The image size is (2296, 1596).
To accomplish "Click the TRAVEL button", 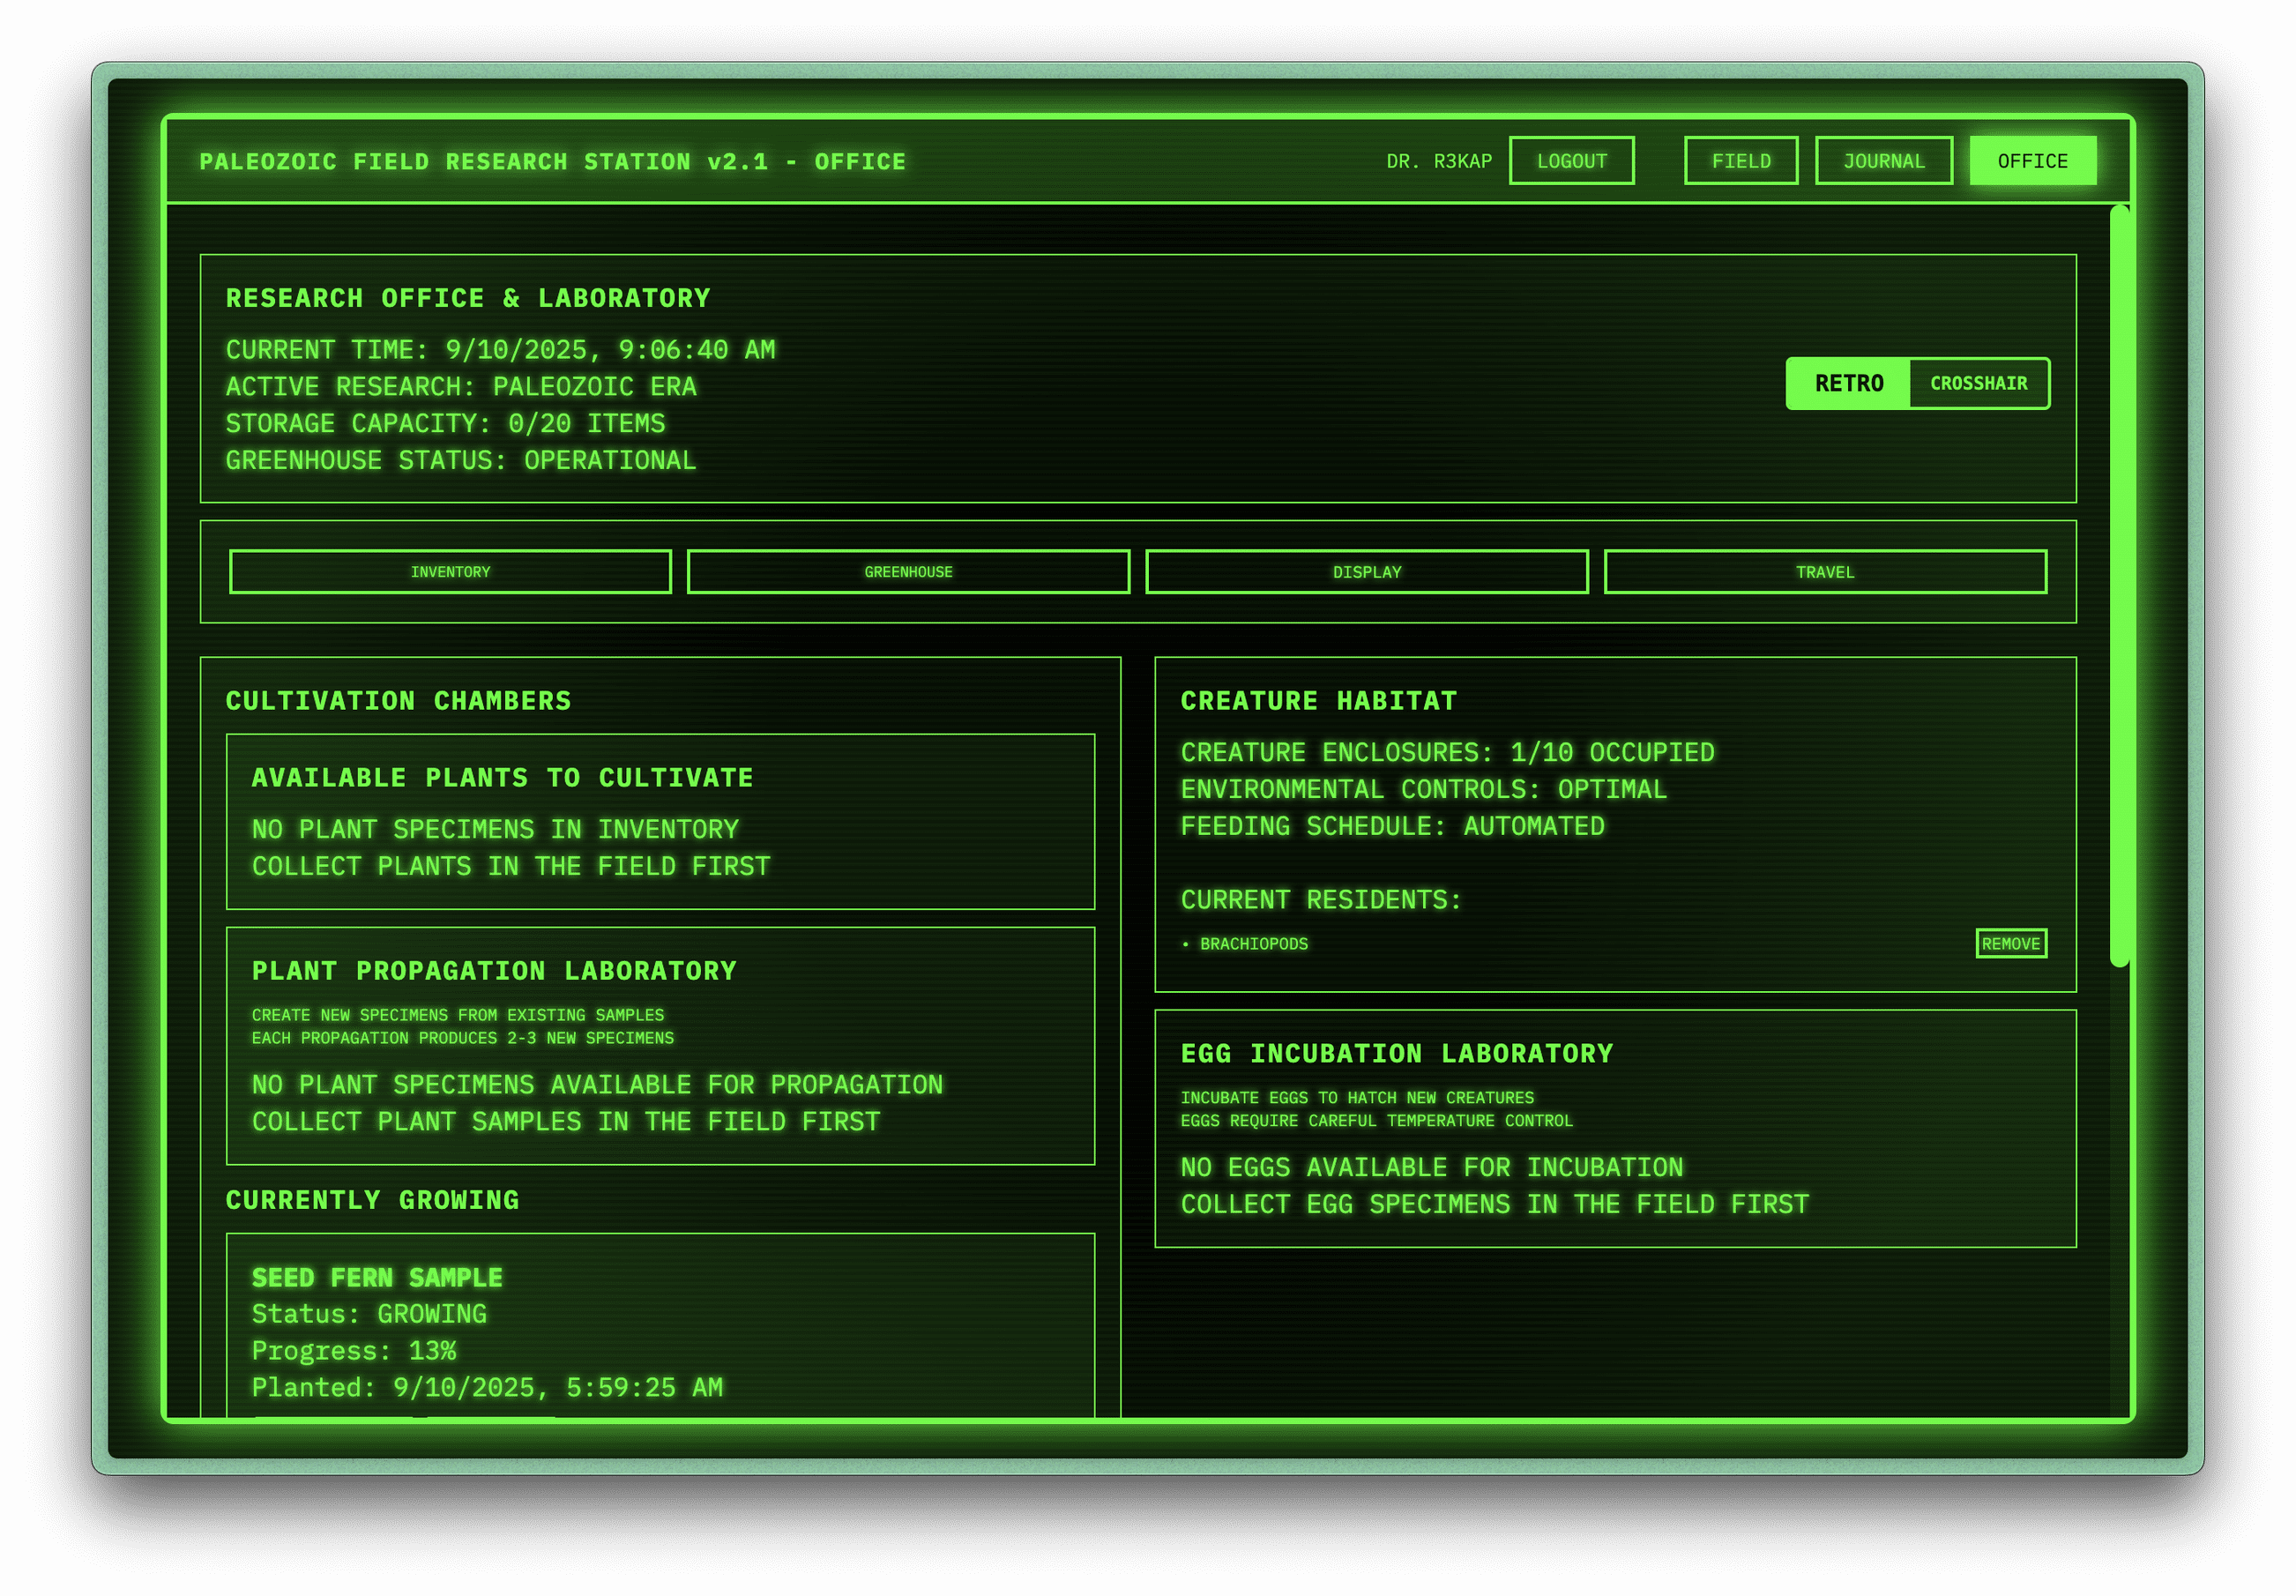I will [1825, 572].
